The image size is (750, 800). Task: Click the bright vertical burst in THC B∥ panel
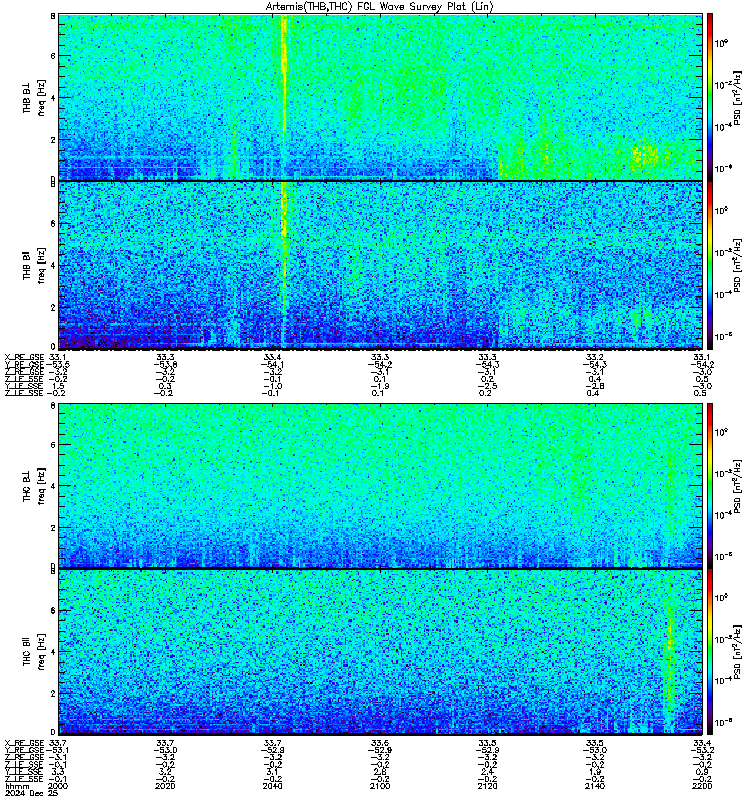click(670, 658)
